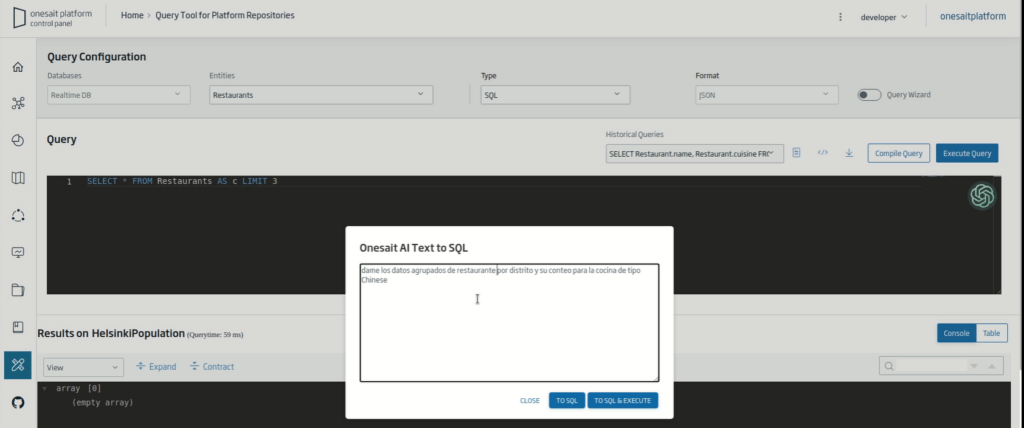
Task: Click the document icon beside Historical Queries
Action: click(796, 153)
